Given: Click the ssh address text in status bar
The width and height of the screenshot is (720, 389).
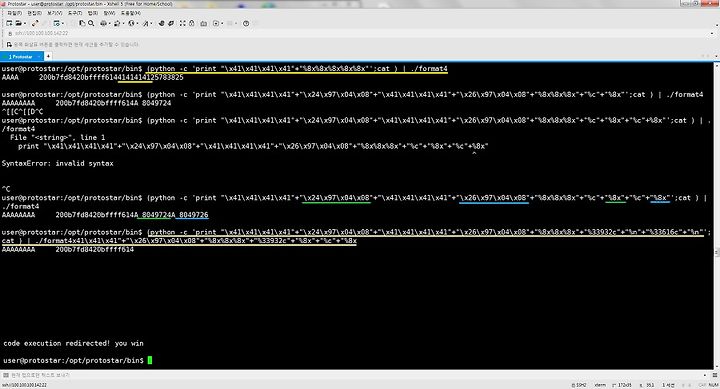Looking at the screenshot, I should point(24,385).
